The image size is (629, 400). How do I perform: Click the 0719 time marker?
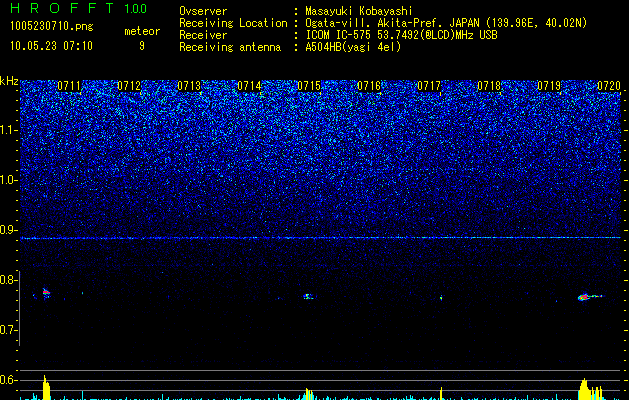(549, 86)
